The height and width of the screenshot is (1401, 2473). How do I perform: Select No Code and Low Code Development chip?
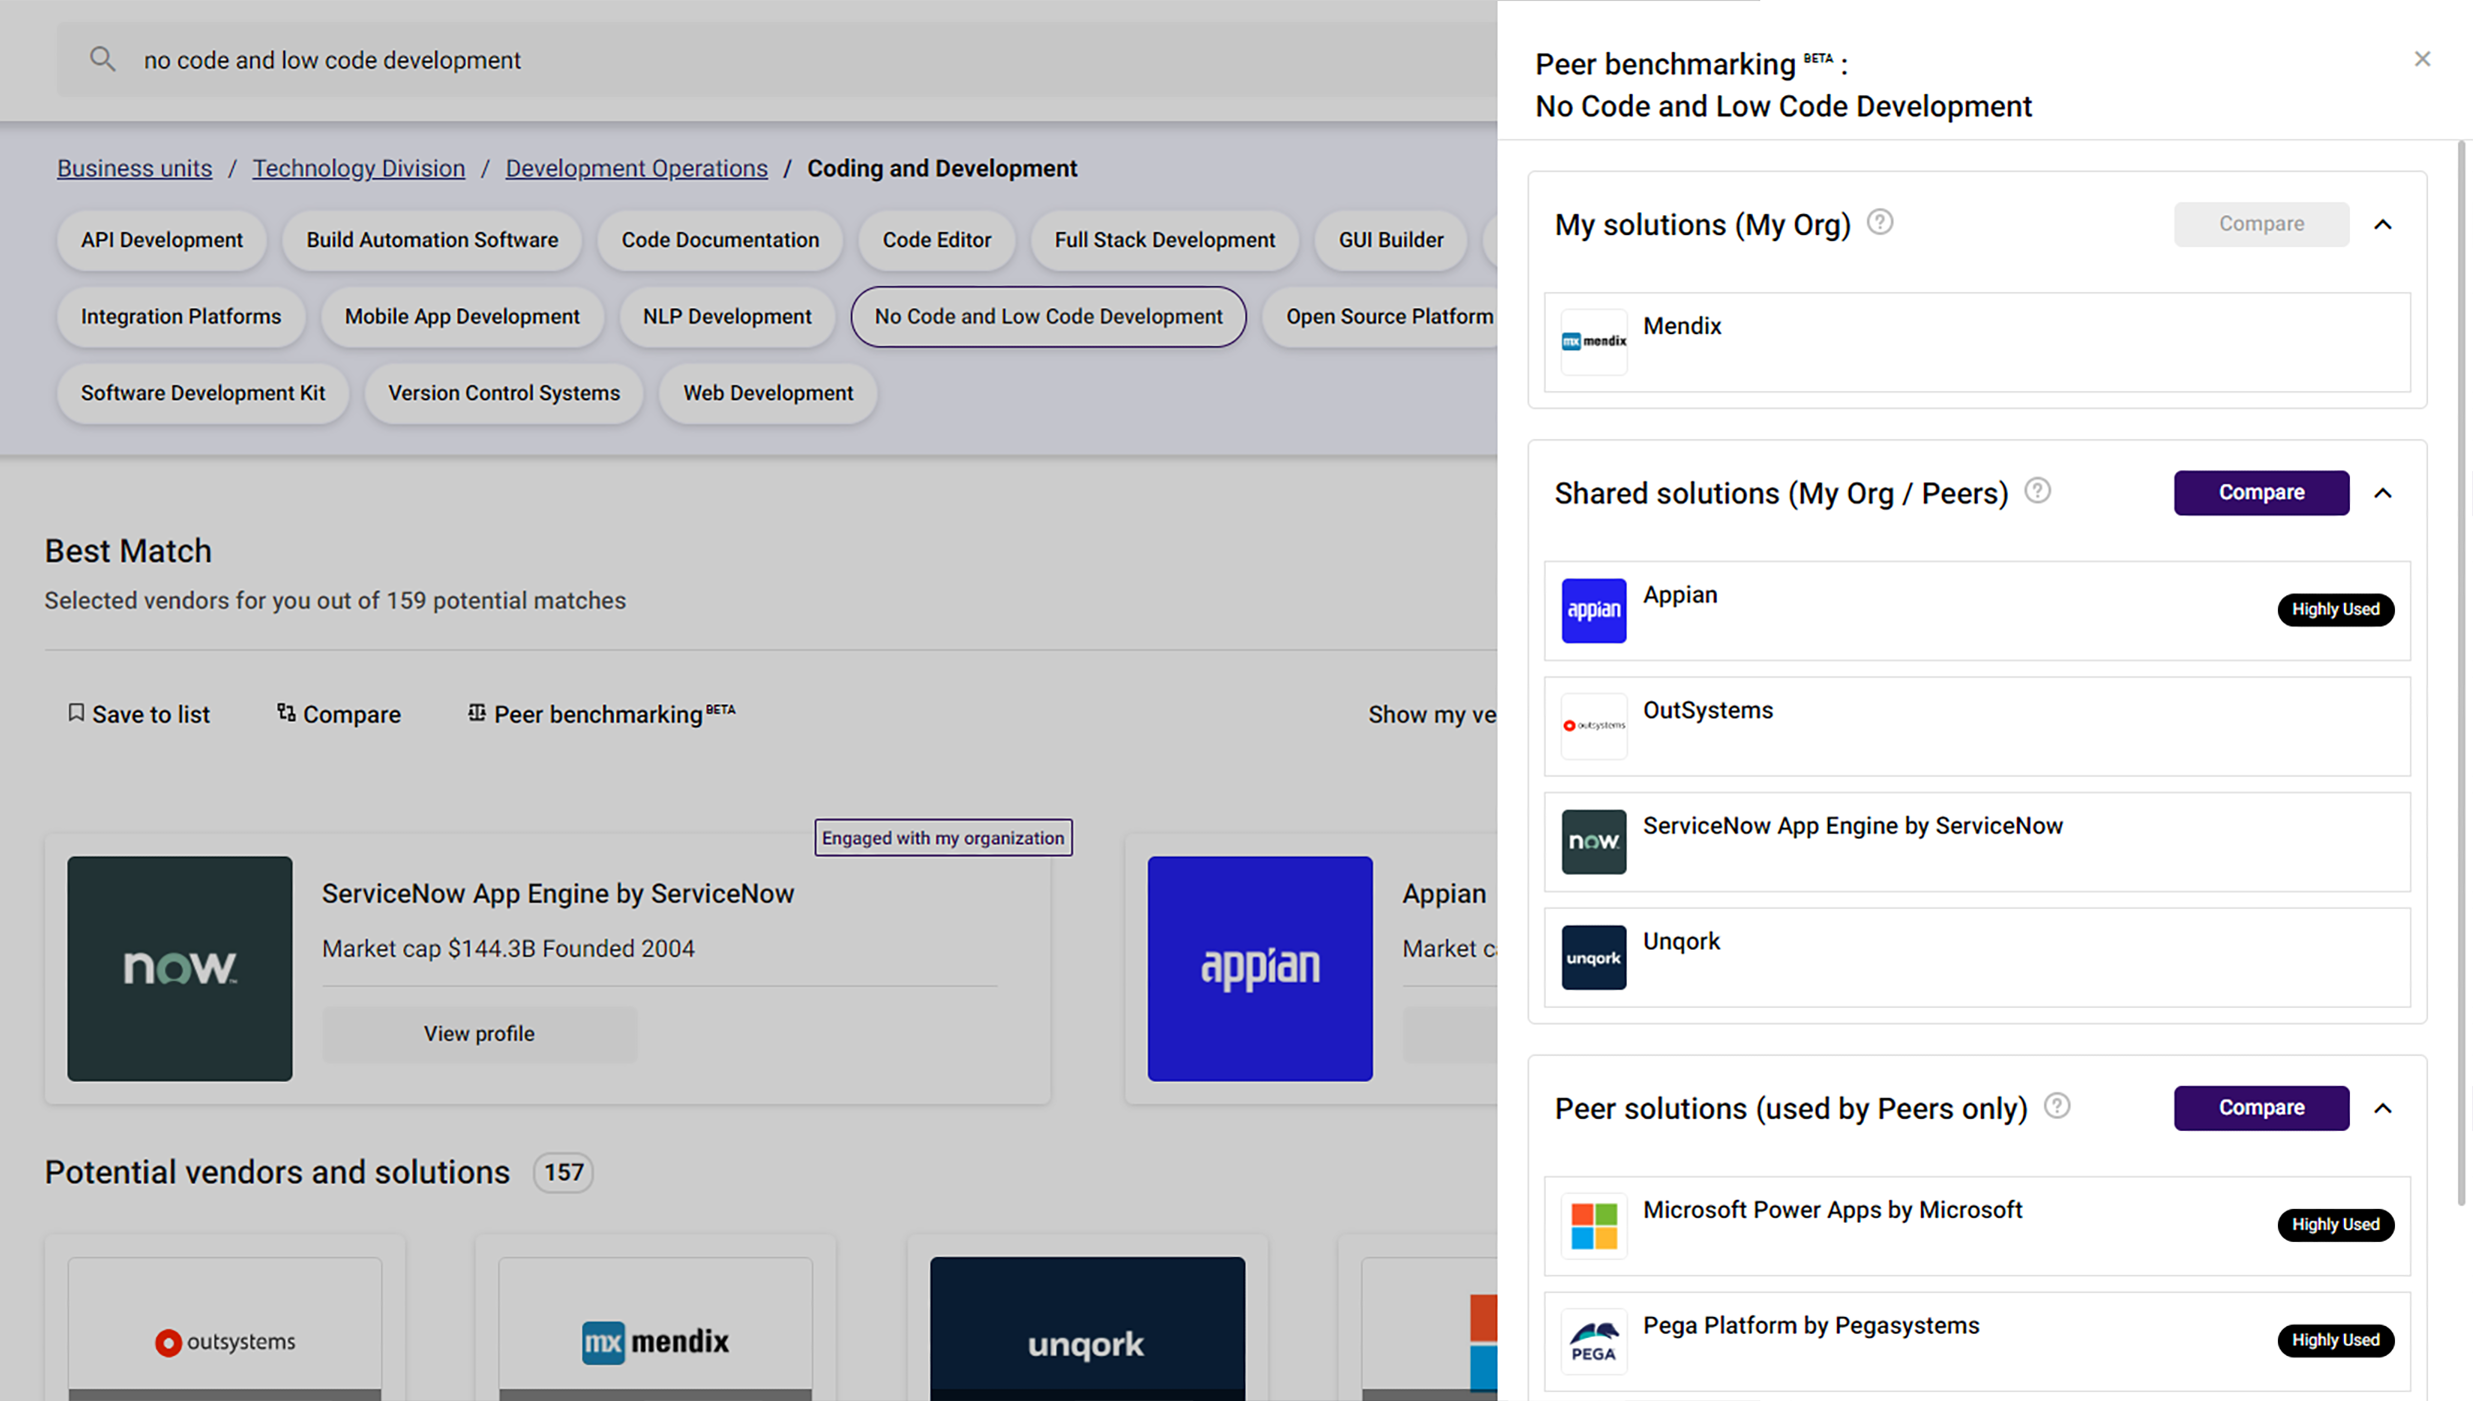tap(1048, 317)
